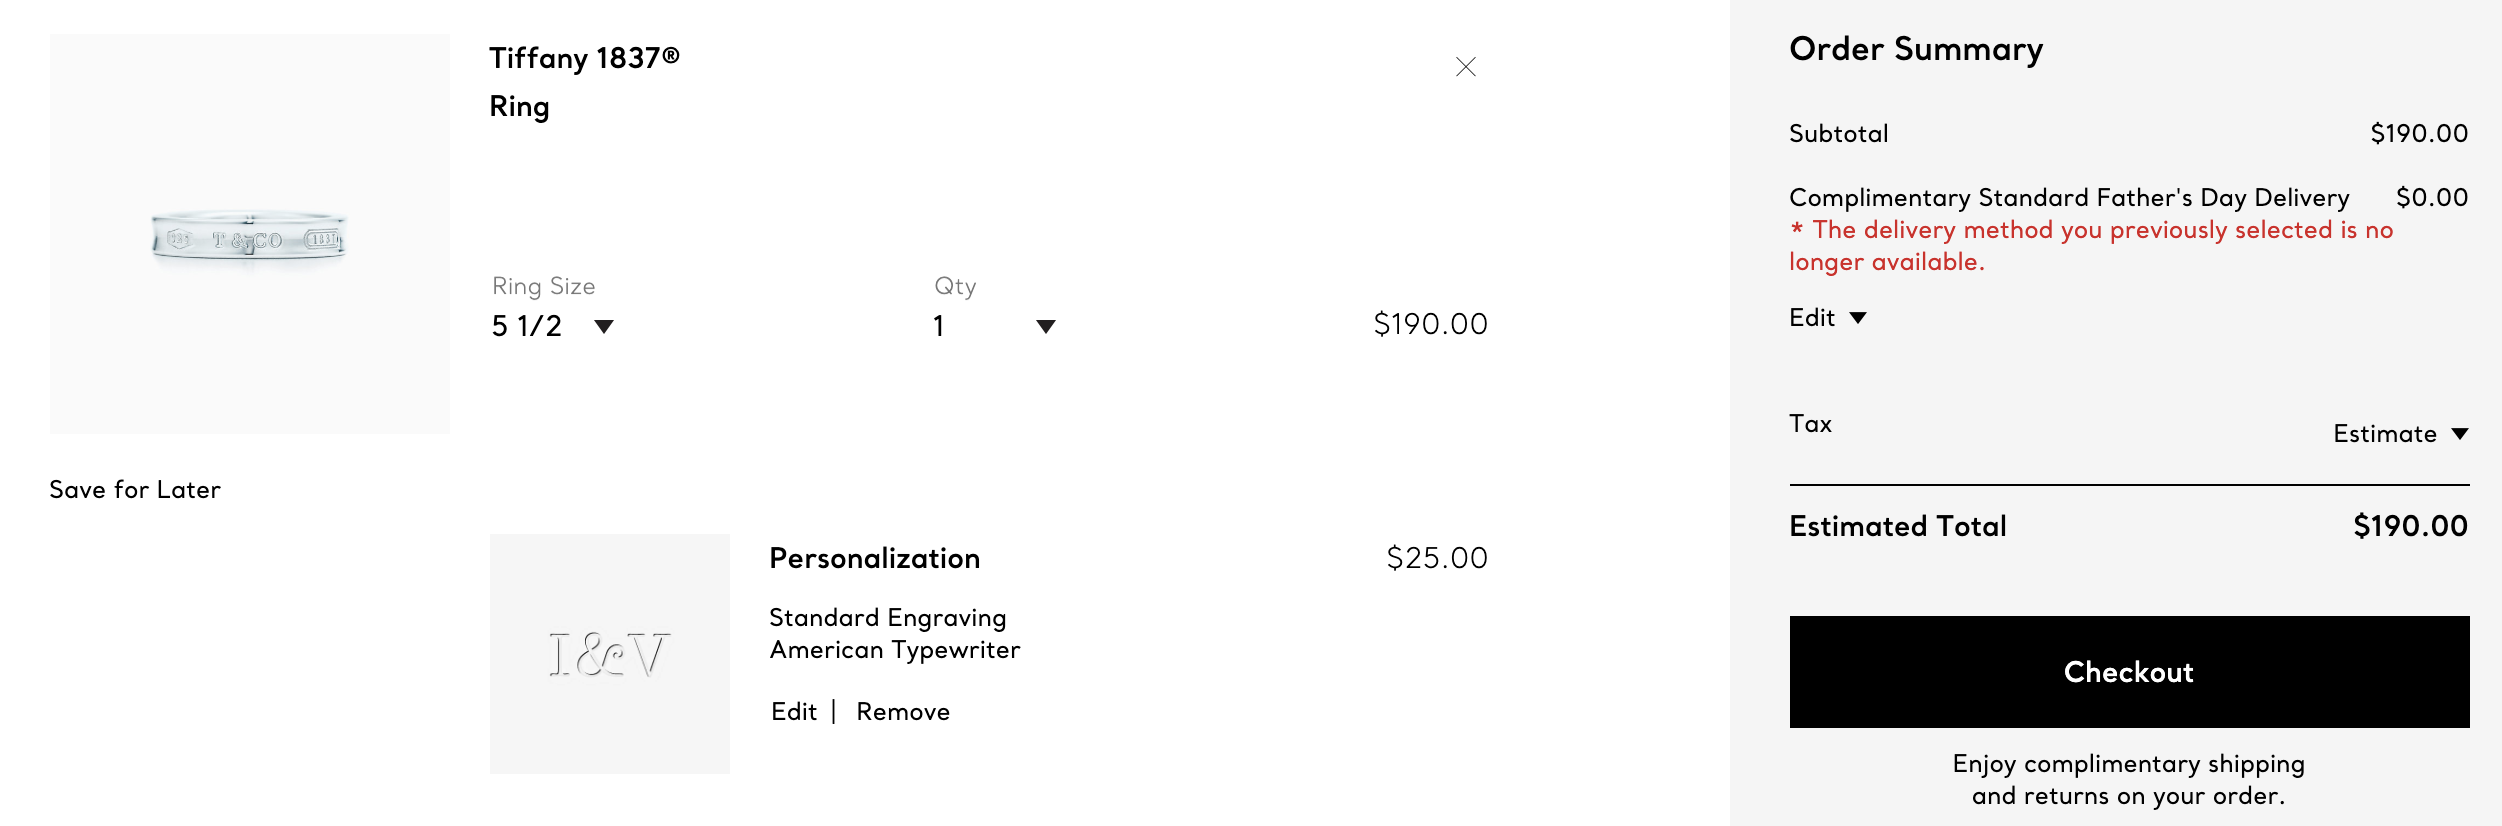The image size is (2502, 826).
Task: Click the Complimentary Standard Father's Day Delivery text
Action: [x=2069, y=198]
